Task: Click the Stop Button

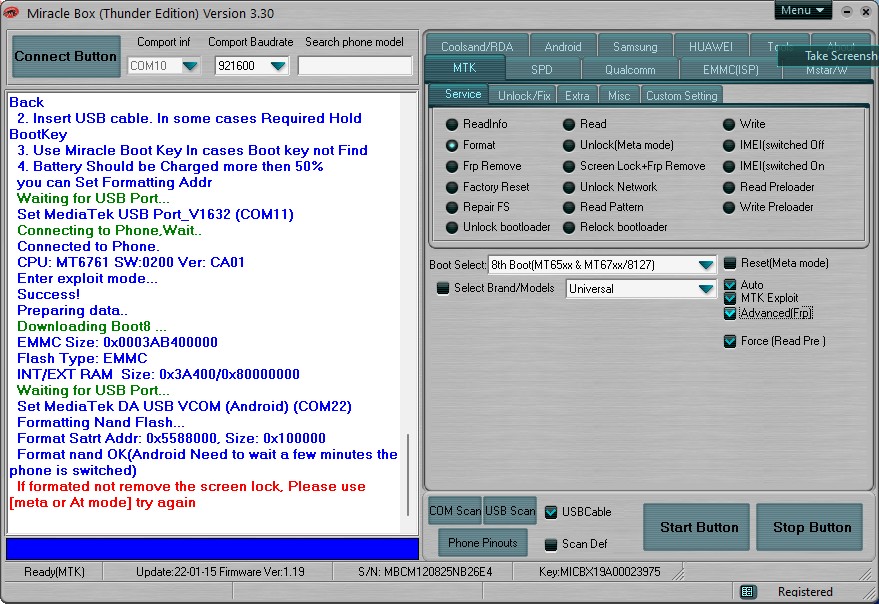Action: coord(809,527)
